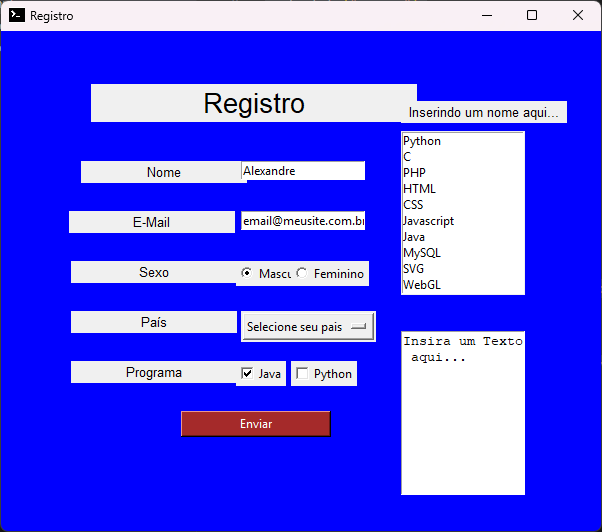The height and width of the screenshot is (532, 602).
Task: Select the Masculino radio button
Action: click(247, 273)
